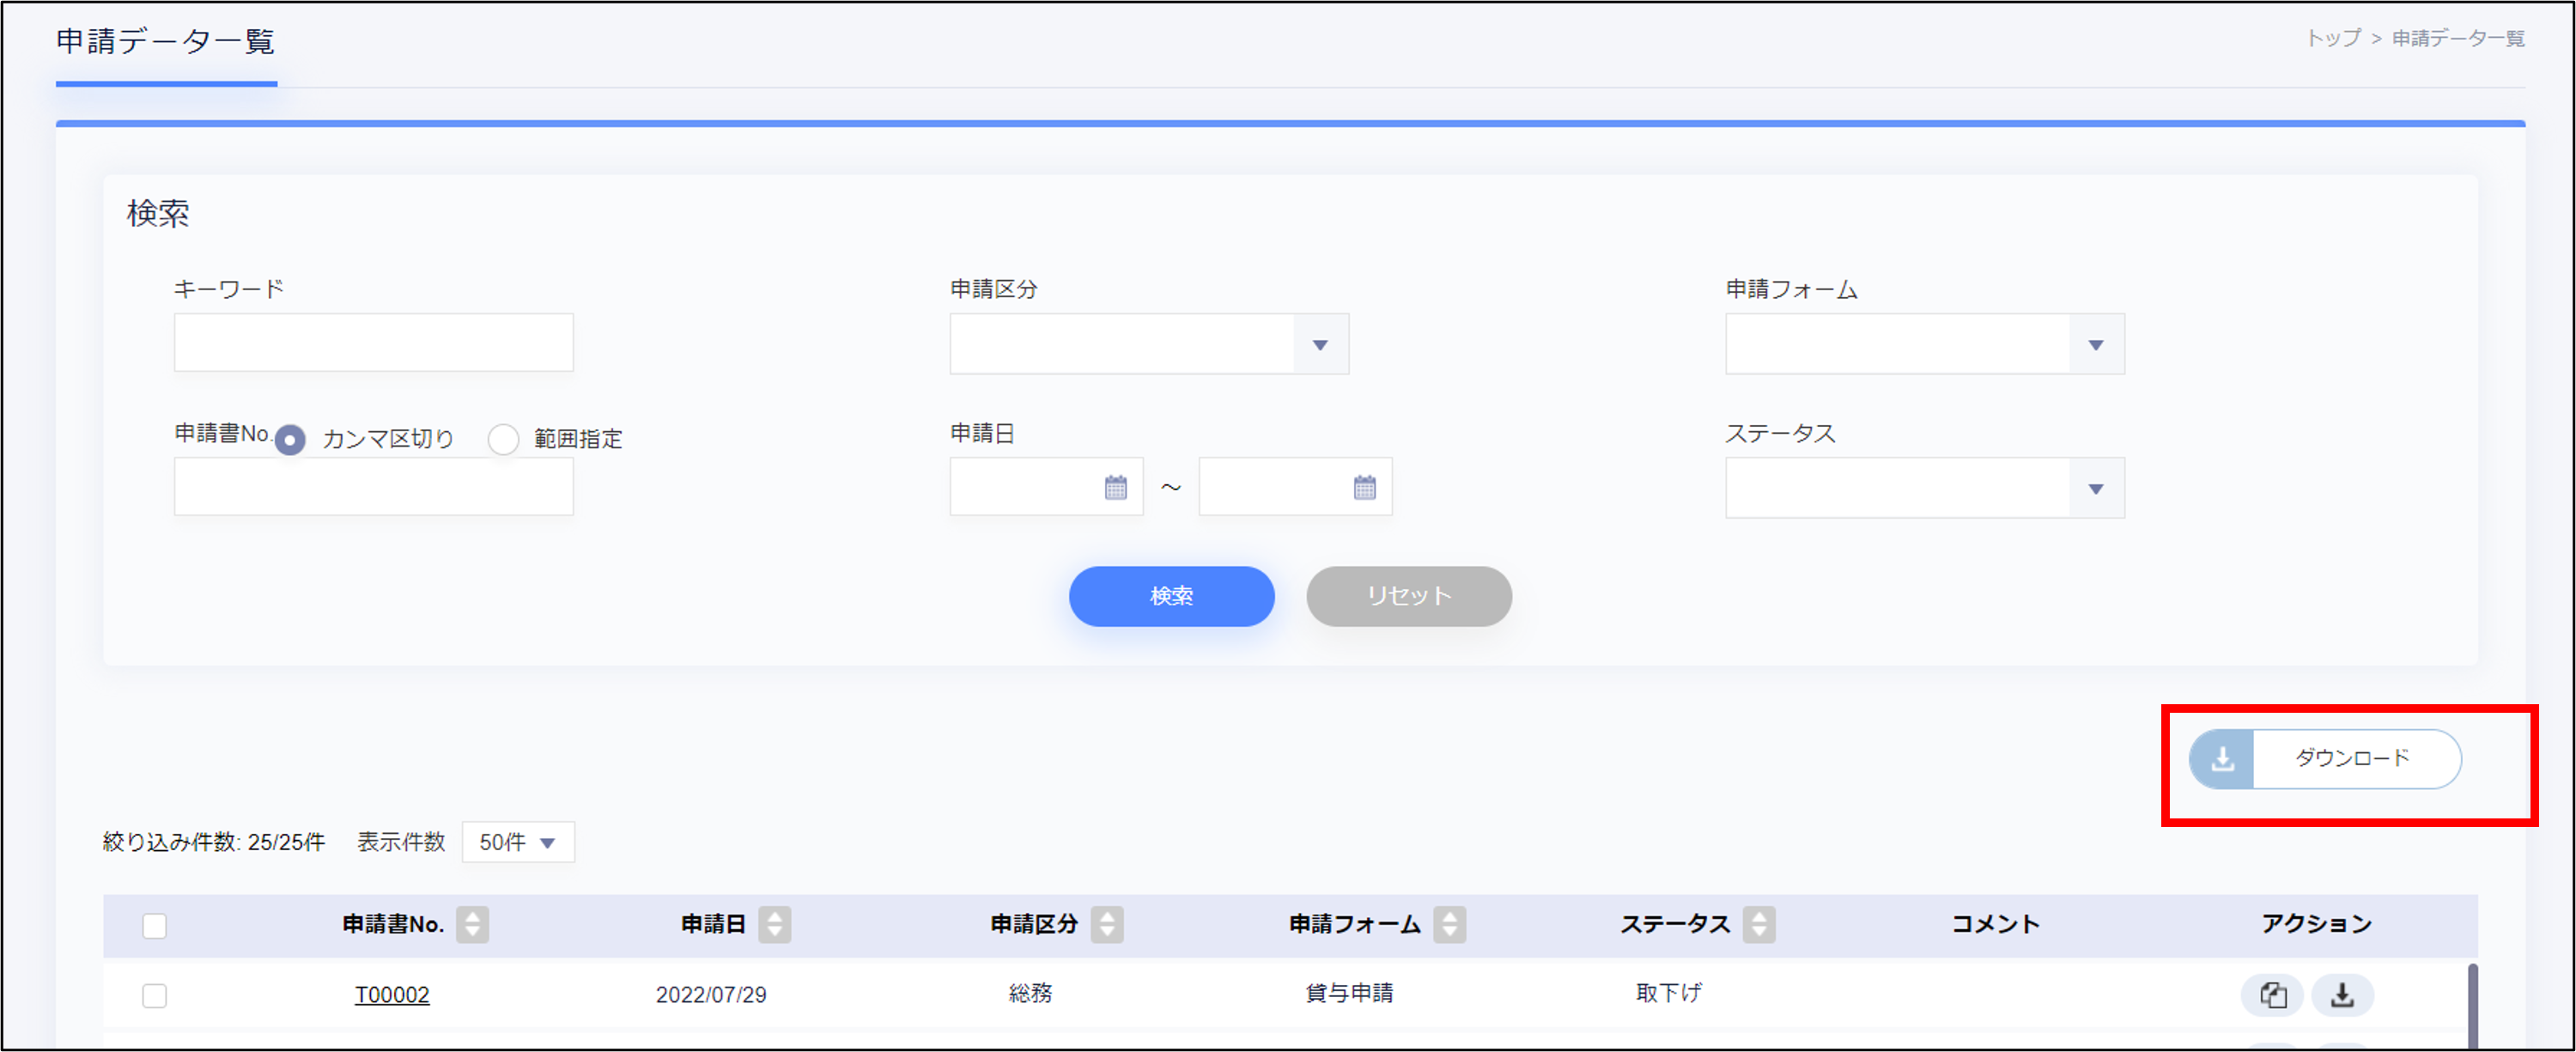
Task: Click the copy icon for T00002
Action: tap(2272, 995)
